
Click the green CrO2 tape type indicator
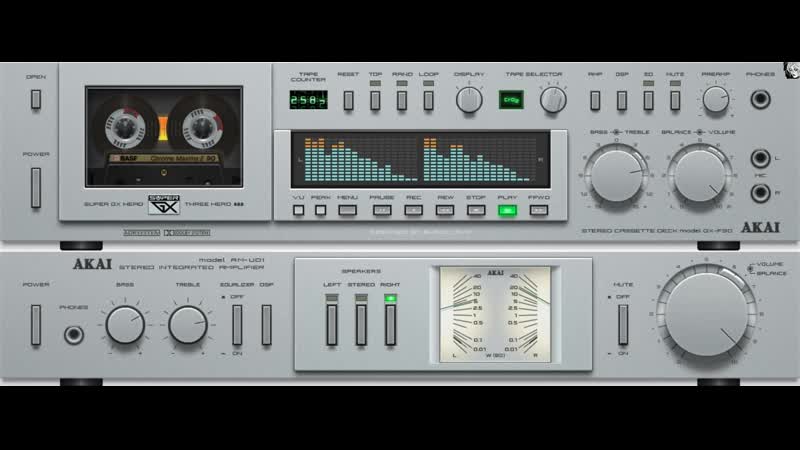511,99
